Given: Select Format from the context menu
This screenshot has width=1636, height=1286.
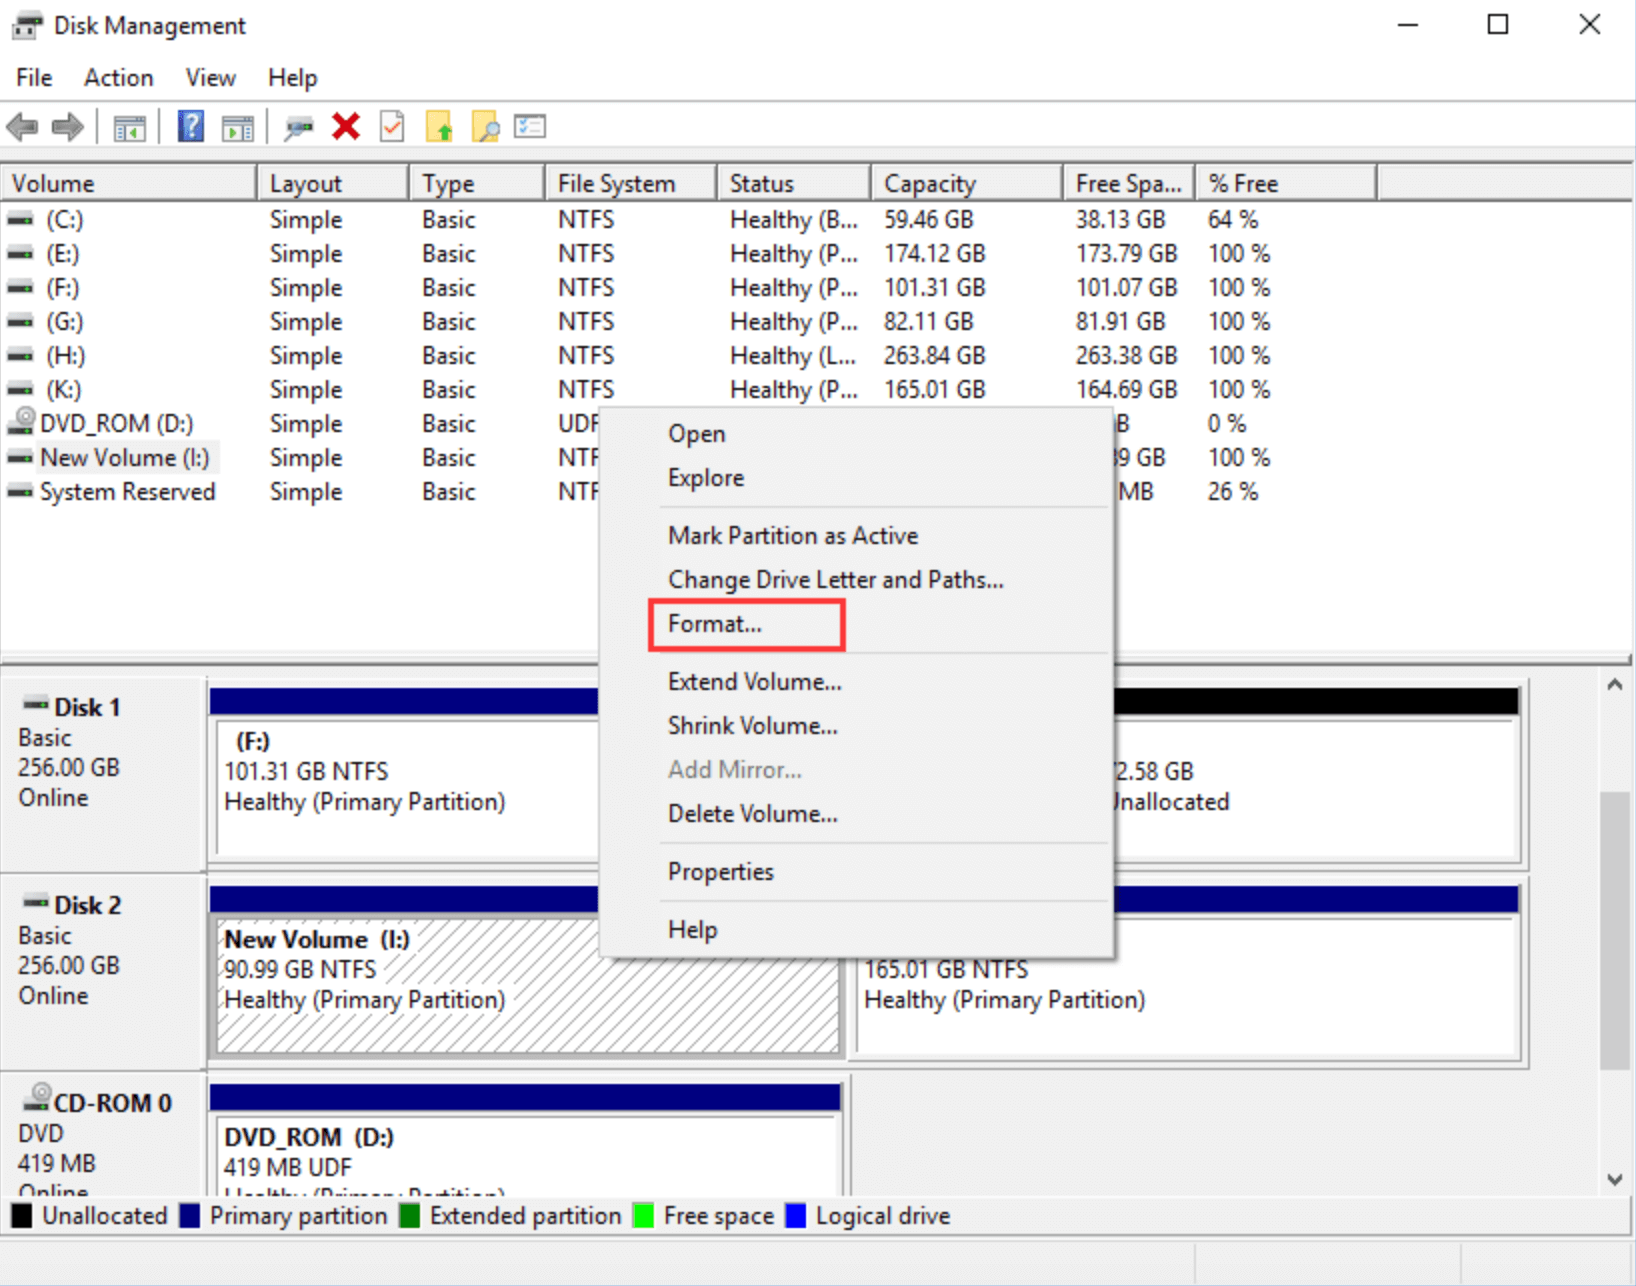Looking at the screenshot, I should (x=712, y=624).
